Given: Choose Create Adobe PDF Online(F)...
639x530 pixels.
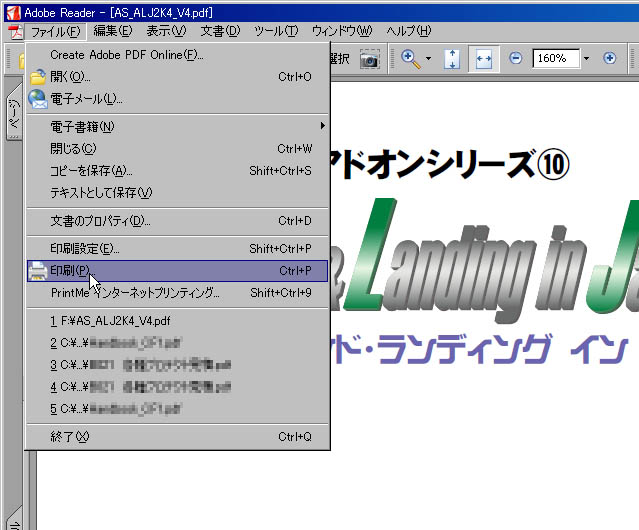Looking at the screenshot, I should 177,55.
